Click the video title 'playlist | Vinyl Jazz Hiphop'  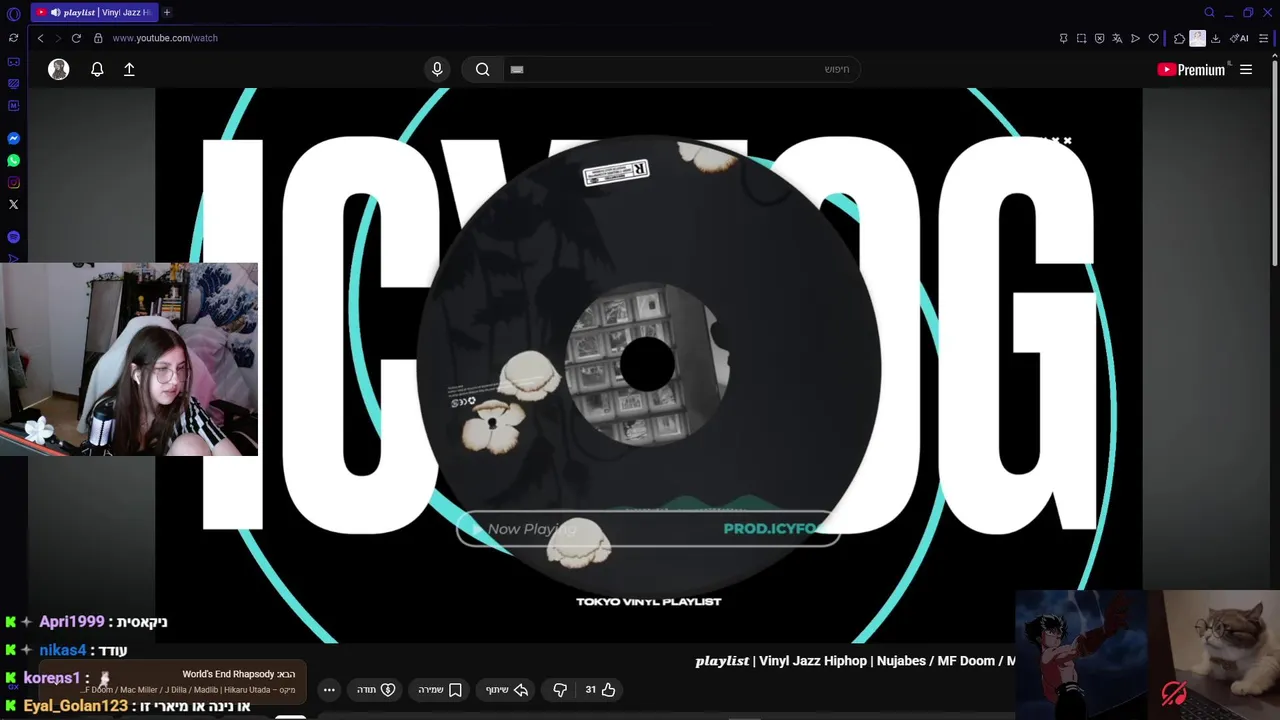[x=855, y=661]
